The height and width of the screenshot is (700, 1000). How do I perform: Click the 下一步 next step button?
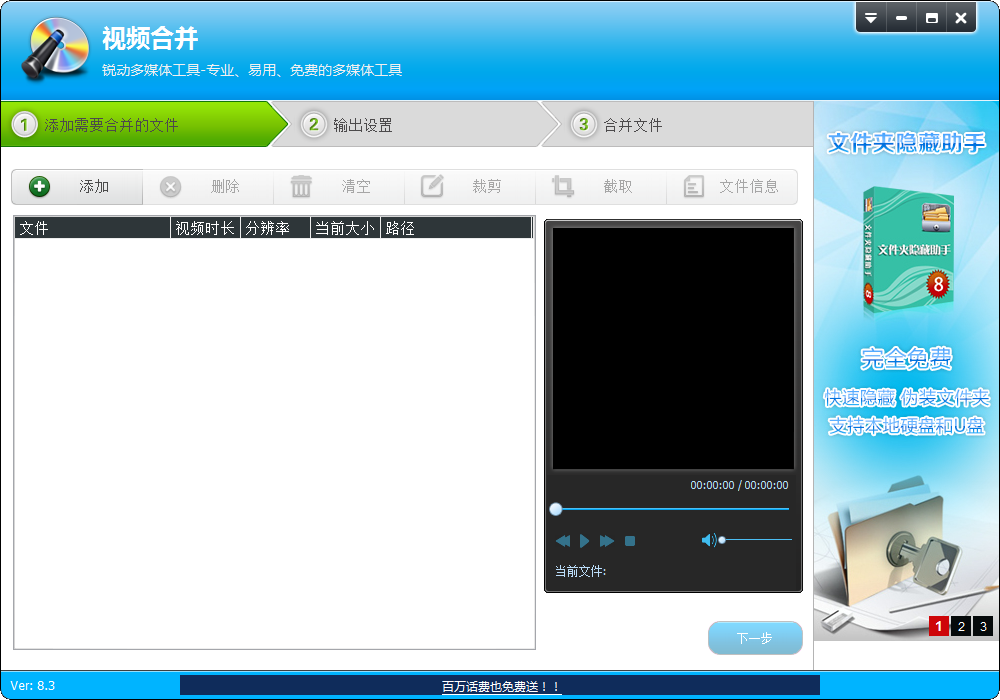click(x=755, y=638)
